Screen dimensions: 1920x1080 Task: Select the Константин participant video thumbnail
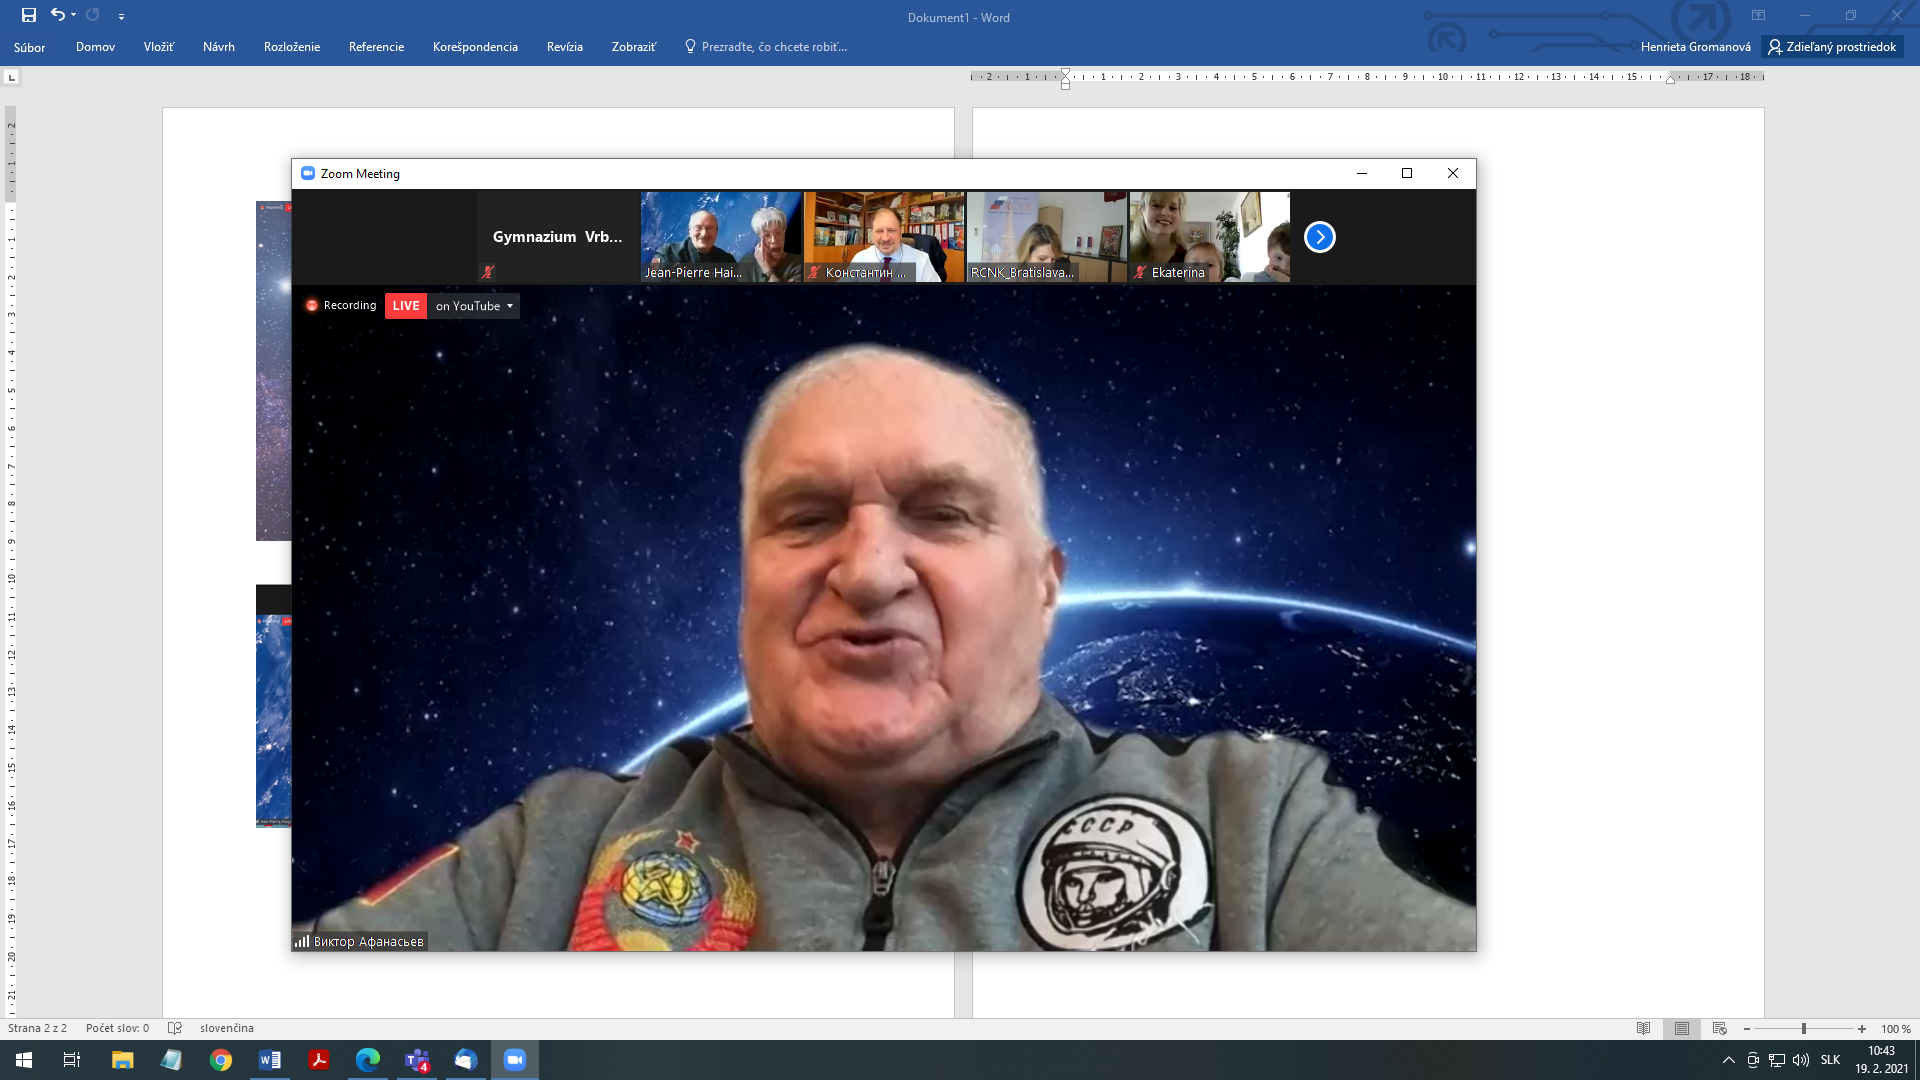point(884,237)
